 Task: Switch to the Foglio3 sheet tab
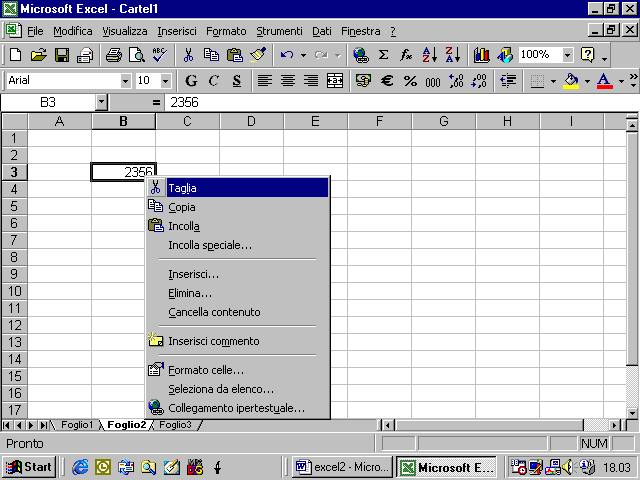pyautogui.click(x=175, y=425)
